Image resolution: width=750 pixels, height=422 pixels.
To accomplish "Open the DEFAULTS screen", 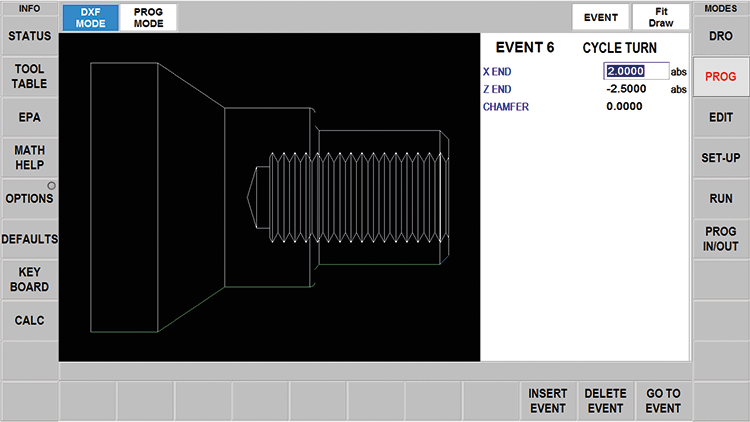I will pyautogui.click(x=30, y=239).
